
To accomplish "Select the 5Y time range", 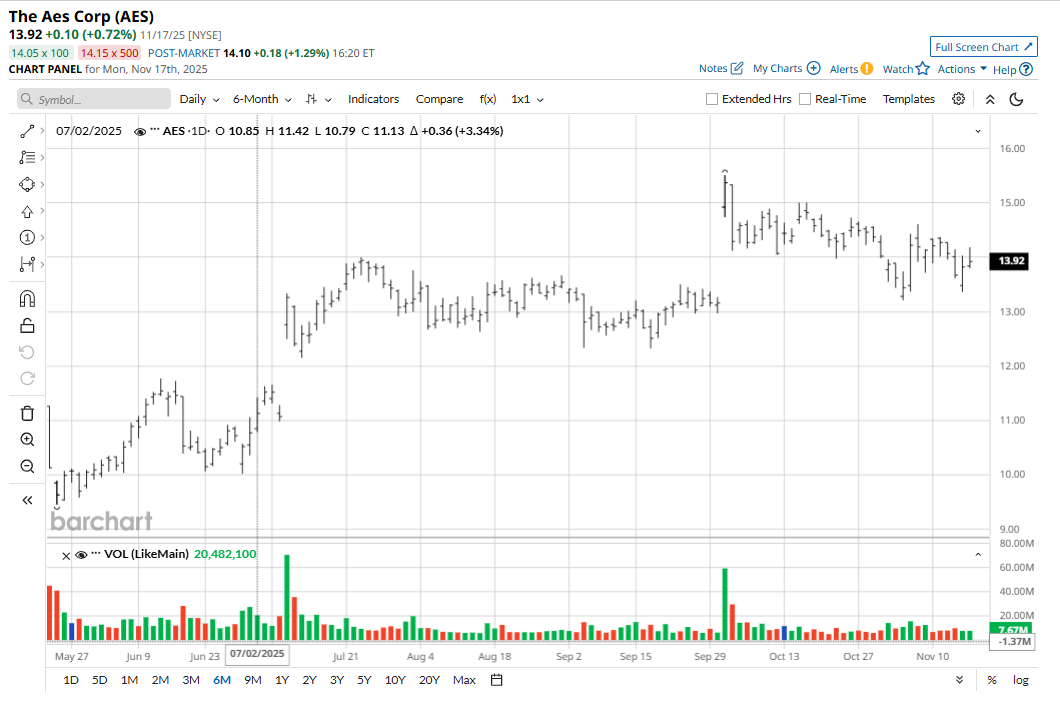I will tap(364, 680).
